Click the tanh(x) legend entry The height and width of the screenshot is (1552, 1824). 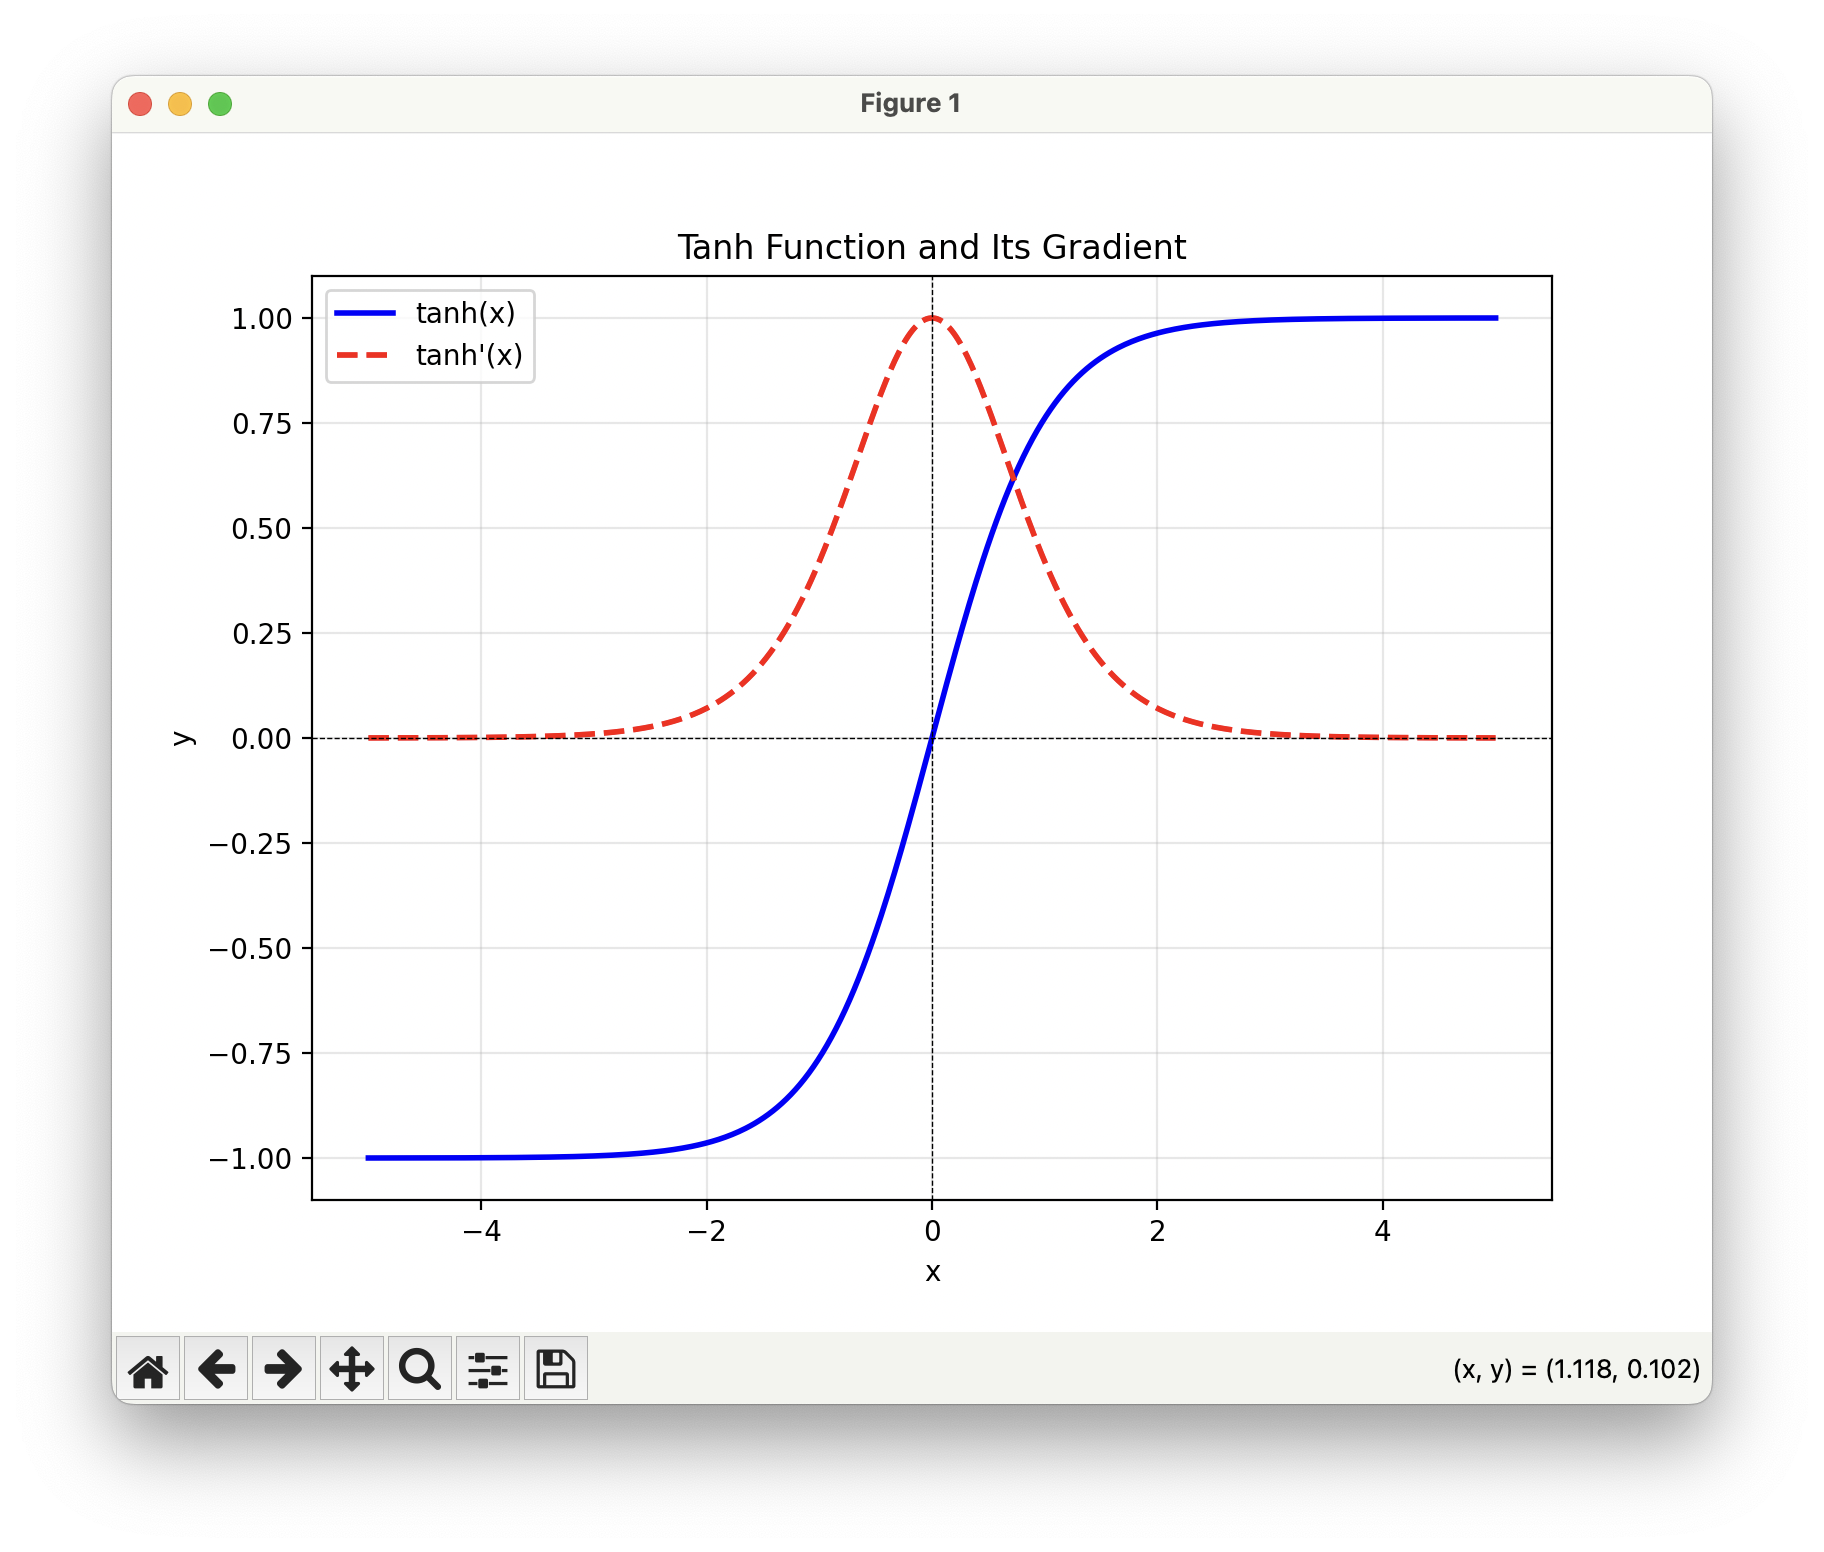(x=465, y=314)
